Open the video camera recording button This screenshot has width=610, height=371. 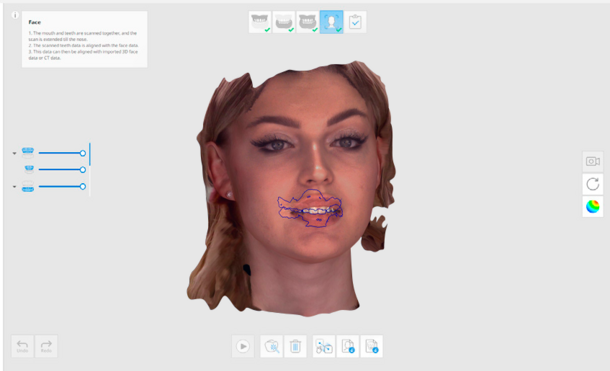click(x=593, y=161)
